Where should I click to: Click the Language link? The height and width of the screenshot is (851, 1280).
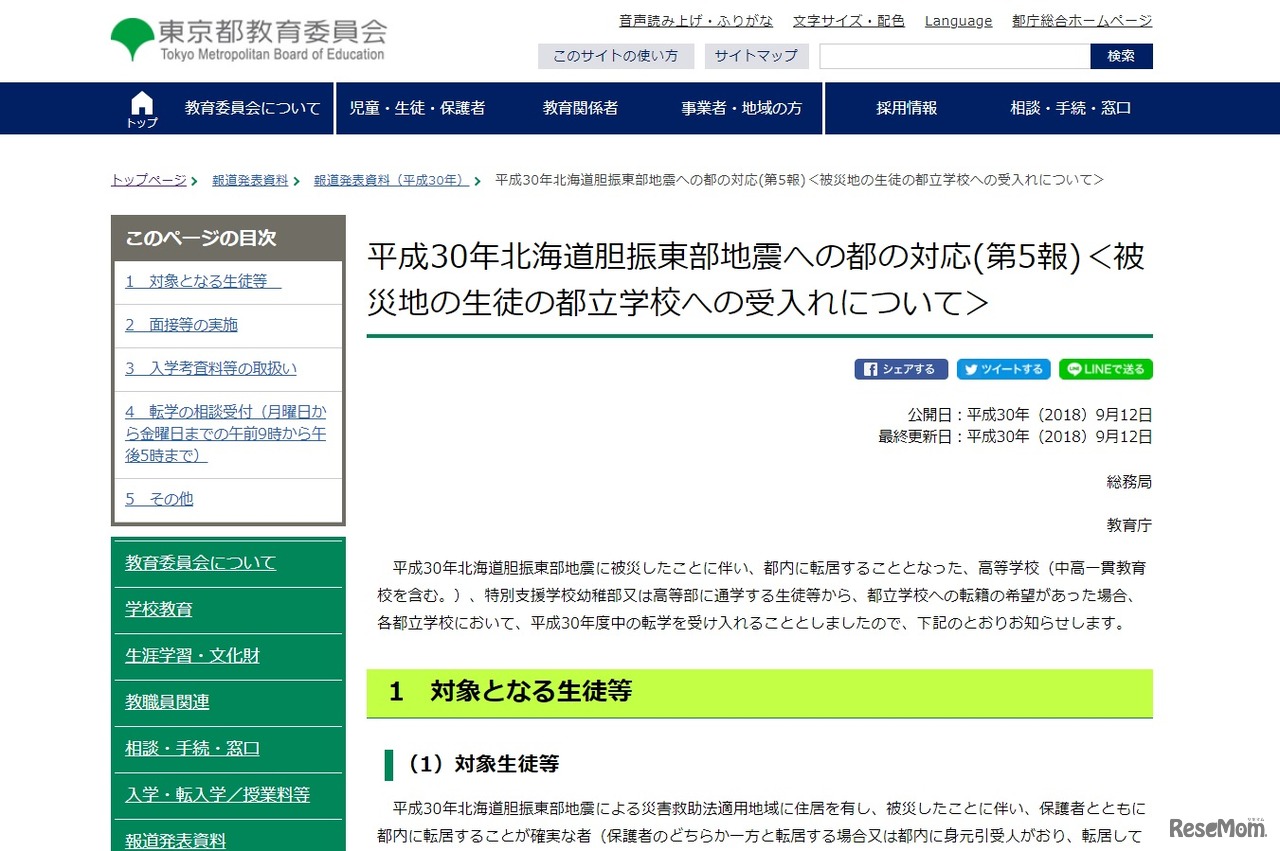tap(957, 20)
